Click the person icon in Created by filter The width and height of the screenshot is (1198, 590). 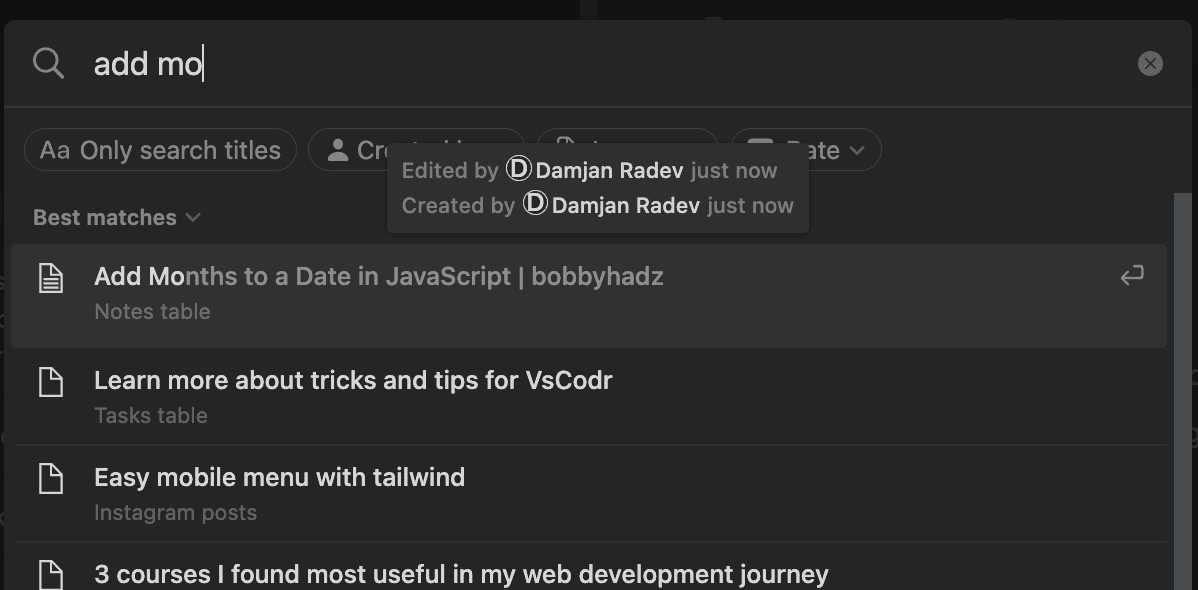point(338,150)
